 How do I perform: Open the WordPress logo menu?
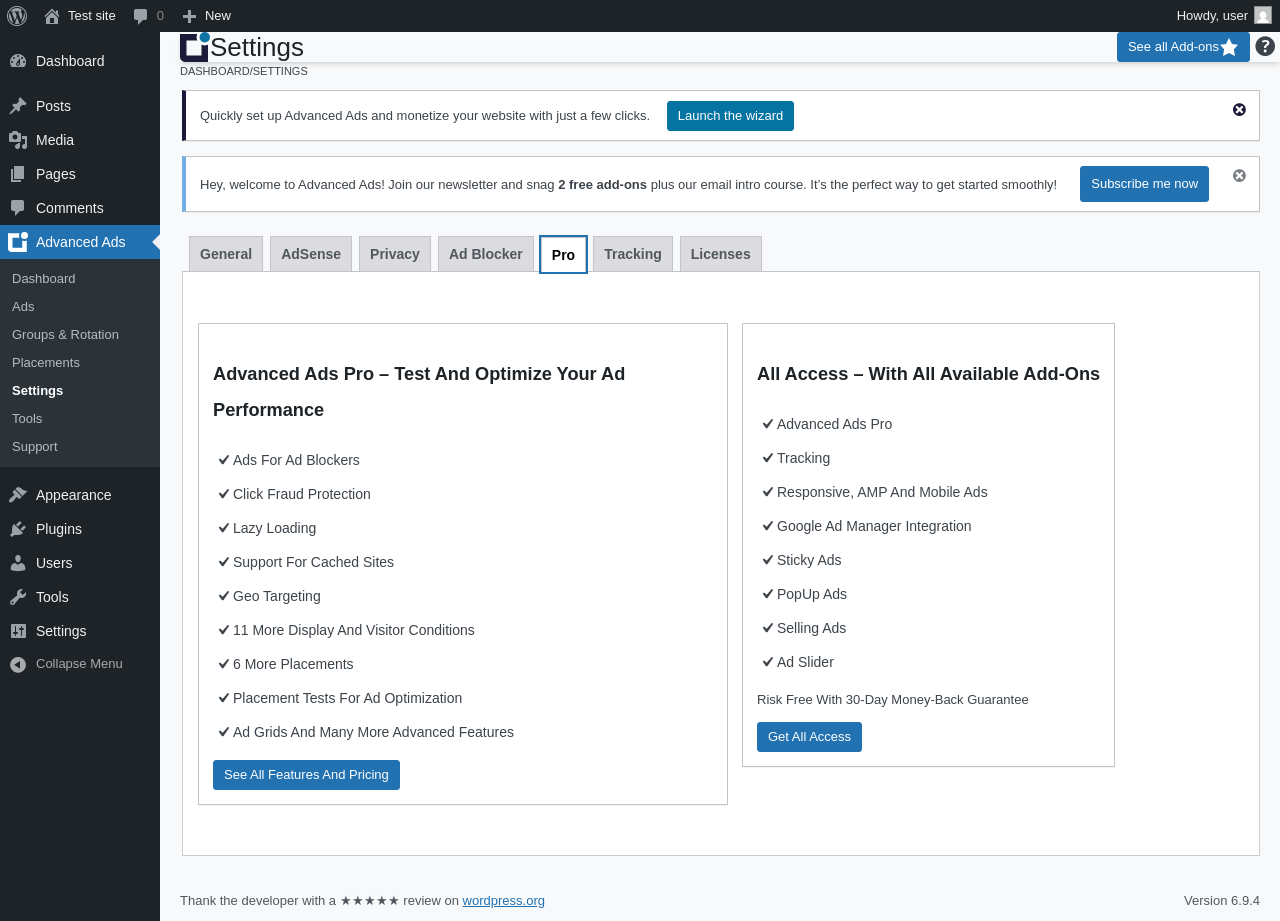coord(17,16)
